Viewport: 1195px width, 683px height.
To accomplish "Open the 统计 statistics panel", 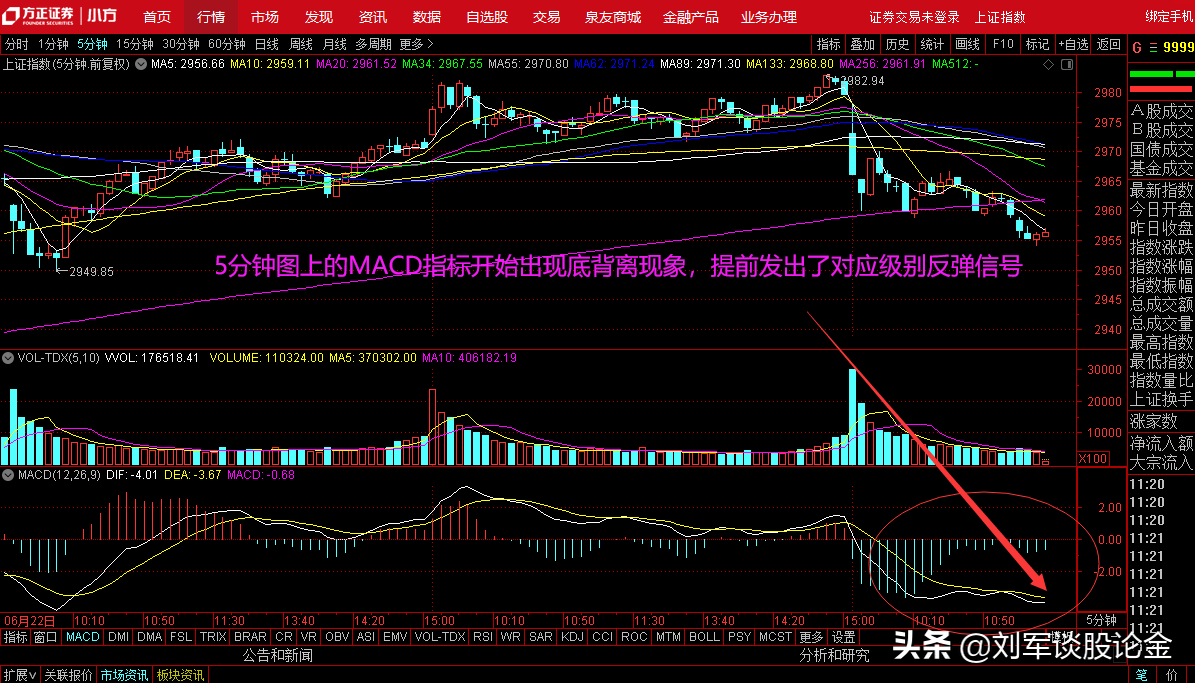I will (x=931, y=44).
